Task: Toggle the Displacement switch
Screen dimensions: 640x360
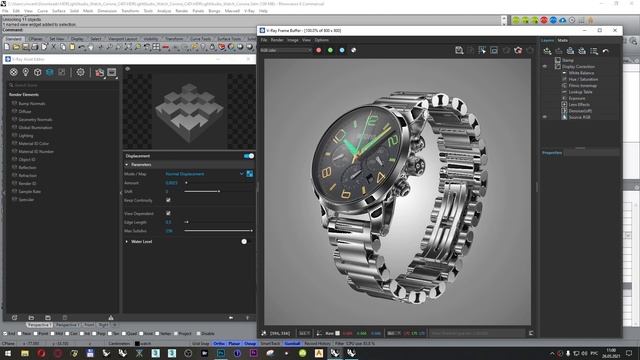Action: (x=249, y=156)
